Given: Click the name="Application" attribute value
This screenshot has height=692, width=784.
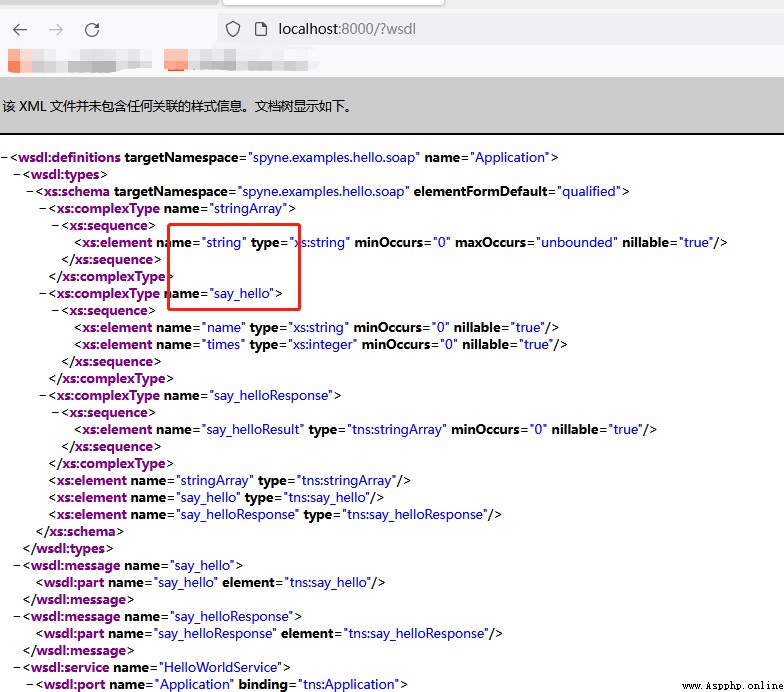Looking at the screenshot, I should [510, 158].
